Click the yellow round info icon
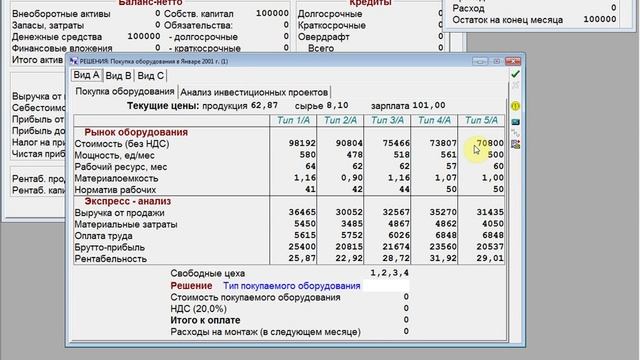Image resolution: width=640 pixels, height=360 pixels. point(516,106)
